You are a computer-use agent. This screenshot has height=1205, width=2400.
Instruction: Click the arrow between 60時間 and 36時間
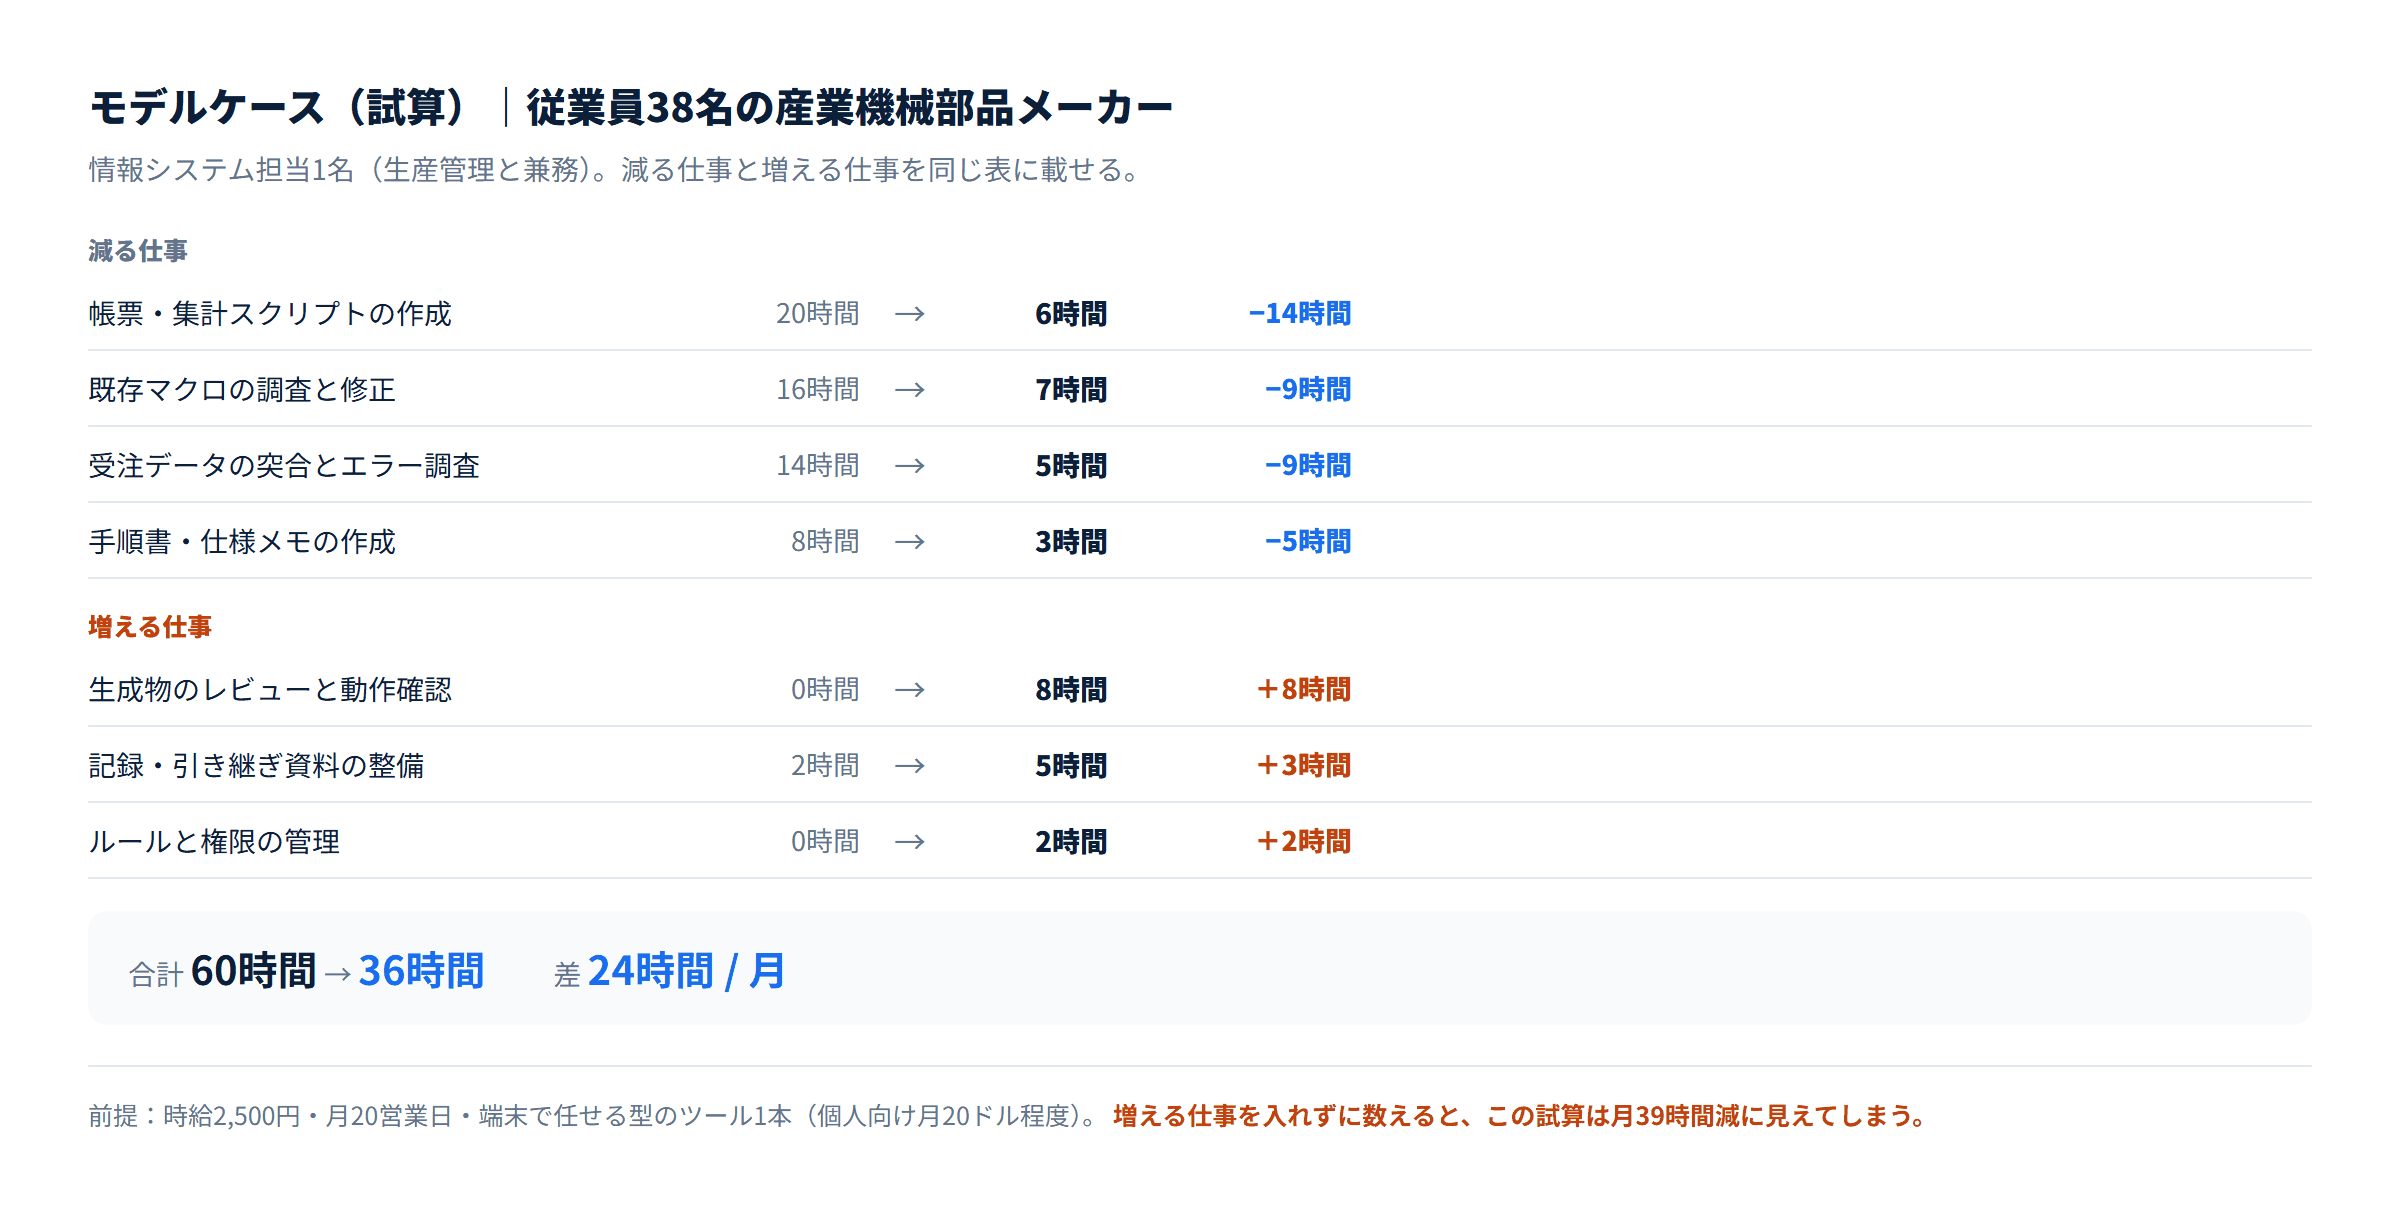[338, 974]
